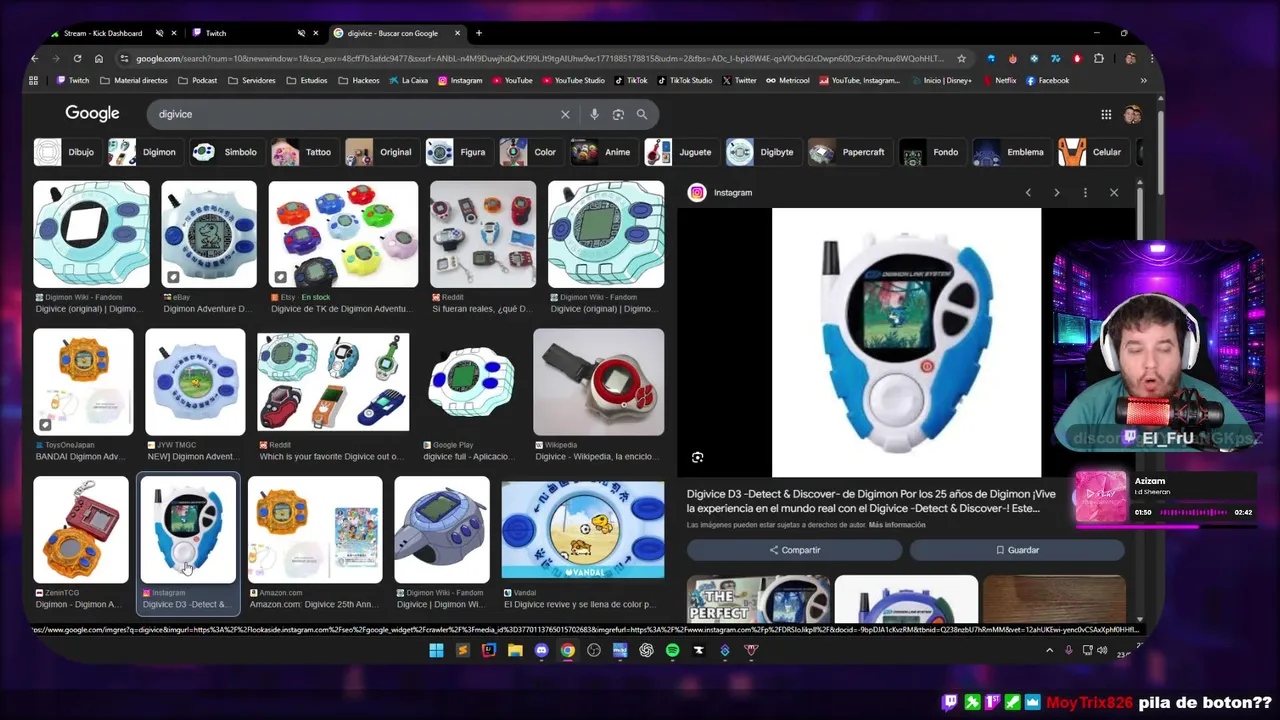
Task: Open the Google apps grid
Action: [1106, 114]
